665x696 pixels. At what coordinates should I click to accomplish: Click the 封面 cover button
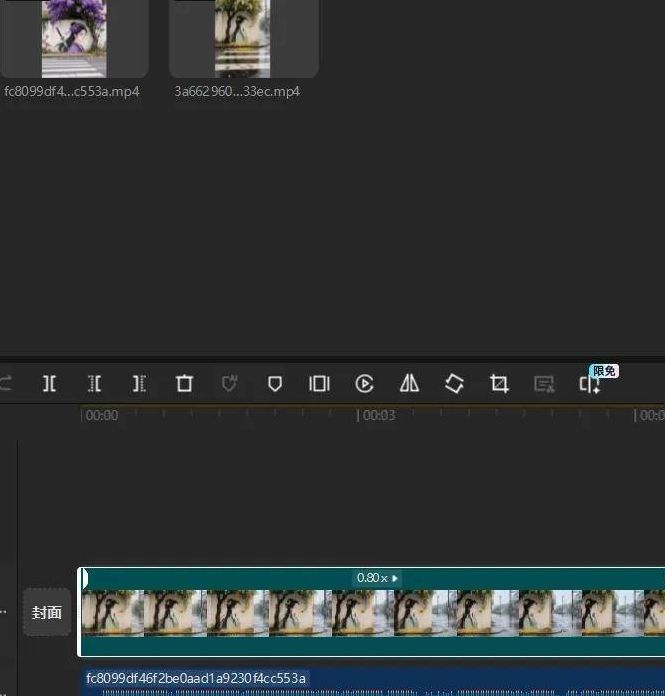(47, 613)
